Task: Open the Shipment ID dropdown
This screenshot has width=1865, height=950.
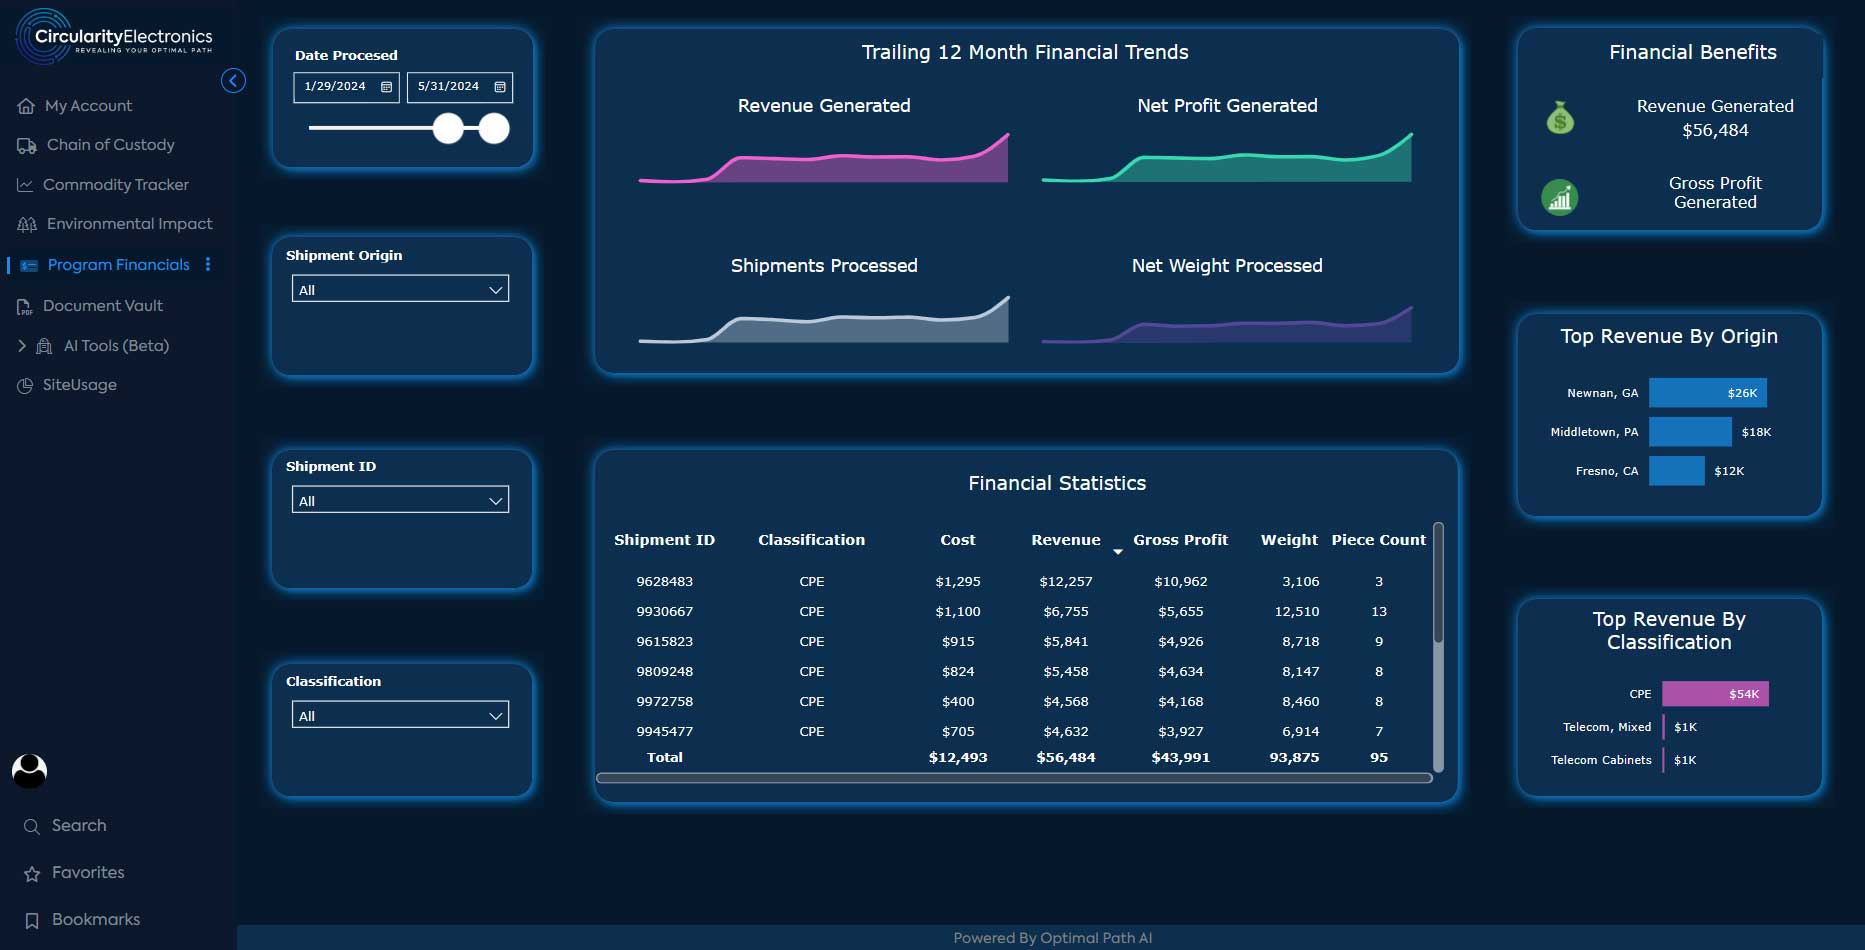Action: pos(400,500)
